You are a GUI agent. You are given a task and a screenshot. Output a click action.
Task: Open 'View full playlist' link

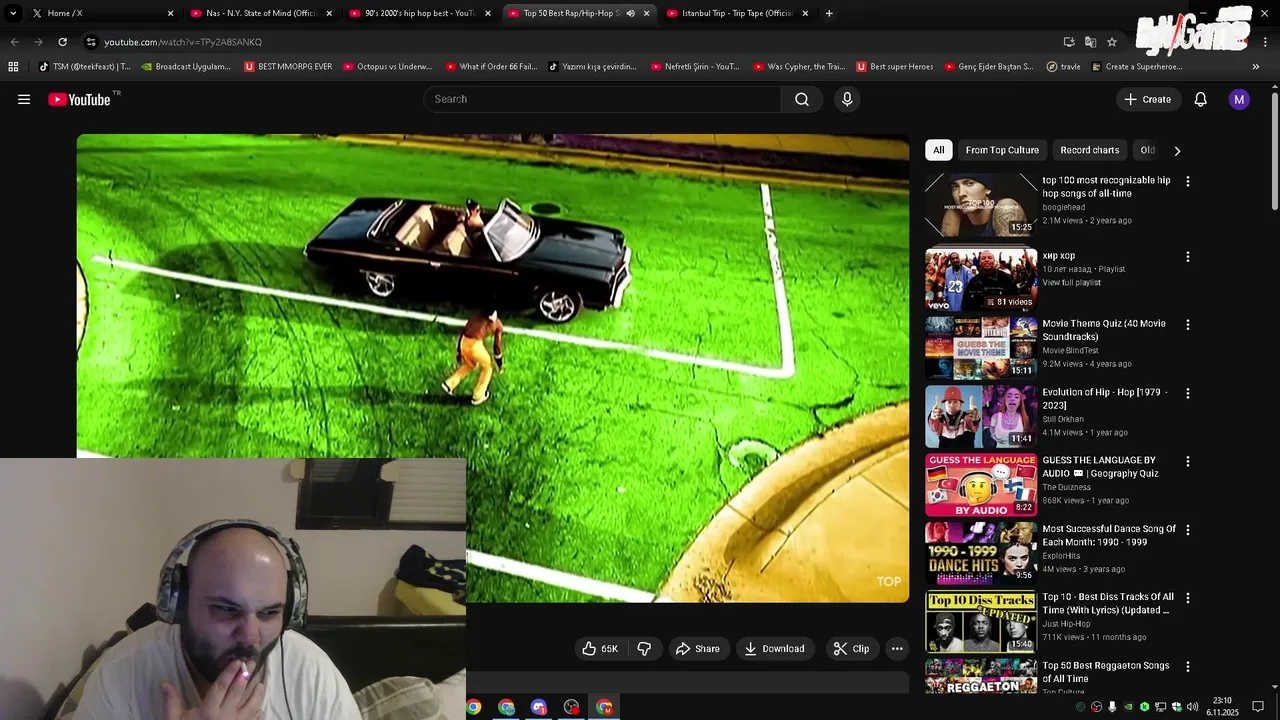coord(1071,283)
